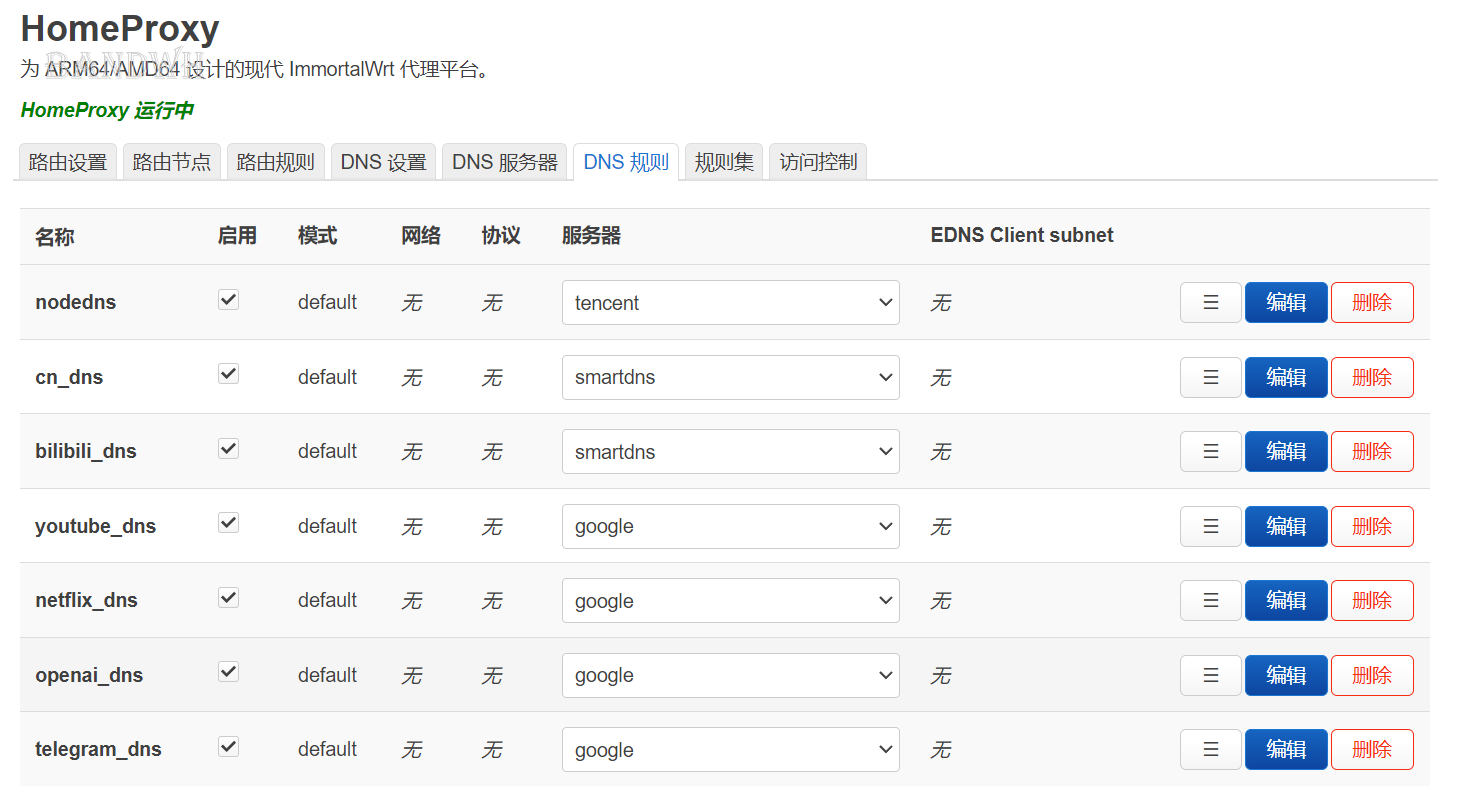Click the drag handle icon for telegram_dns
Image resolution: width=1462 pixels, height=809 pixels.
[x=1210, y=749]
